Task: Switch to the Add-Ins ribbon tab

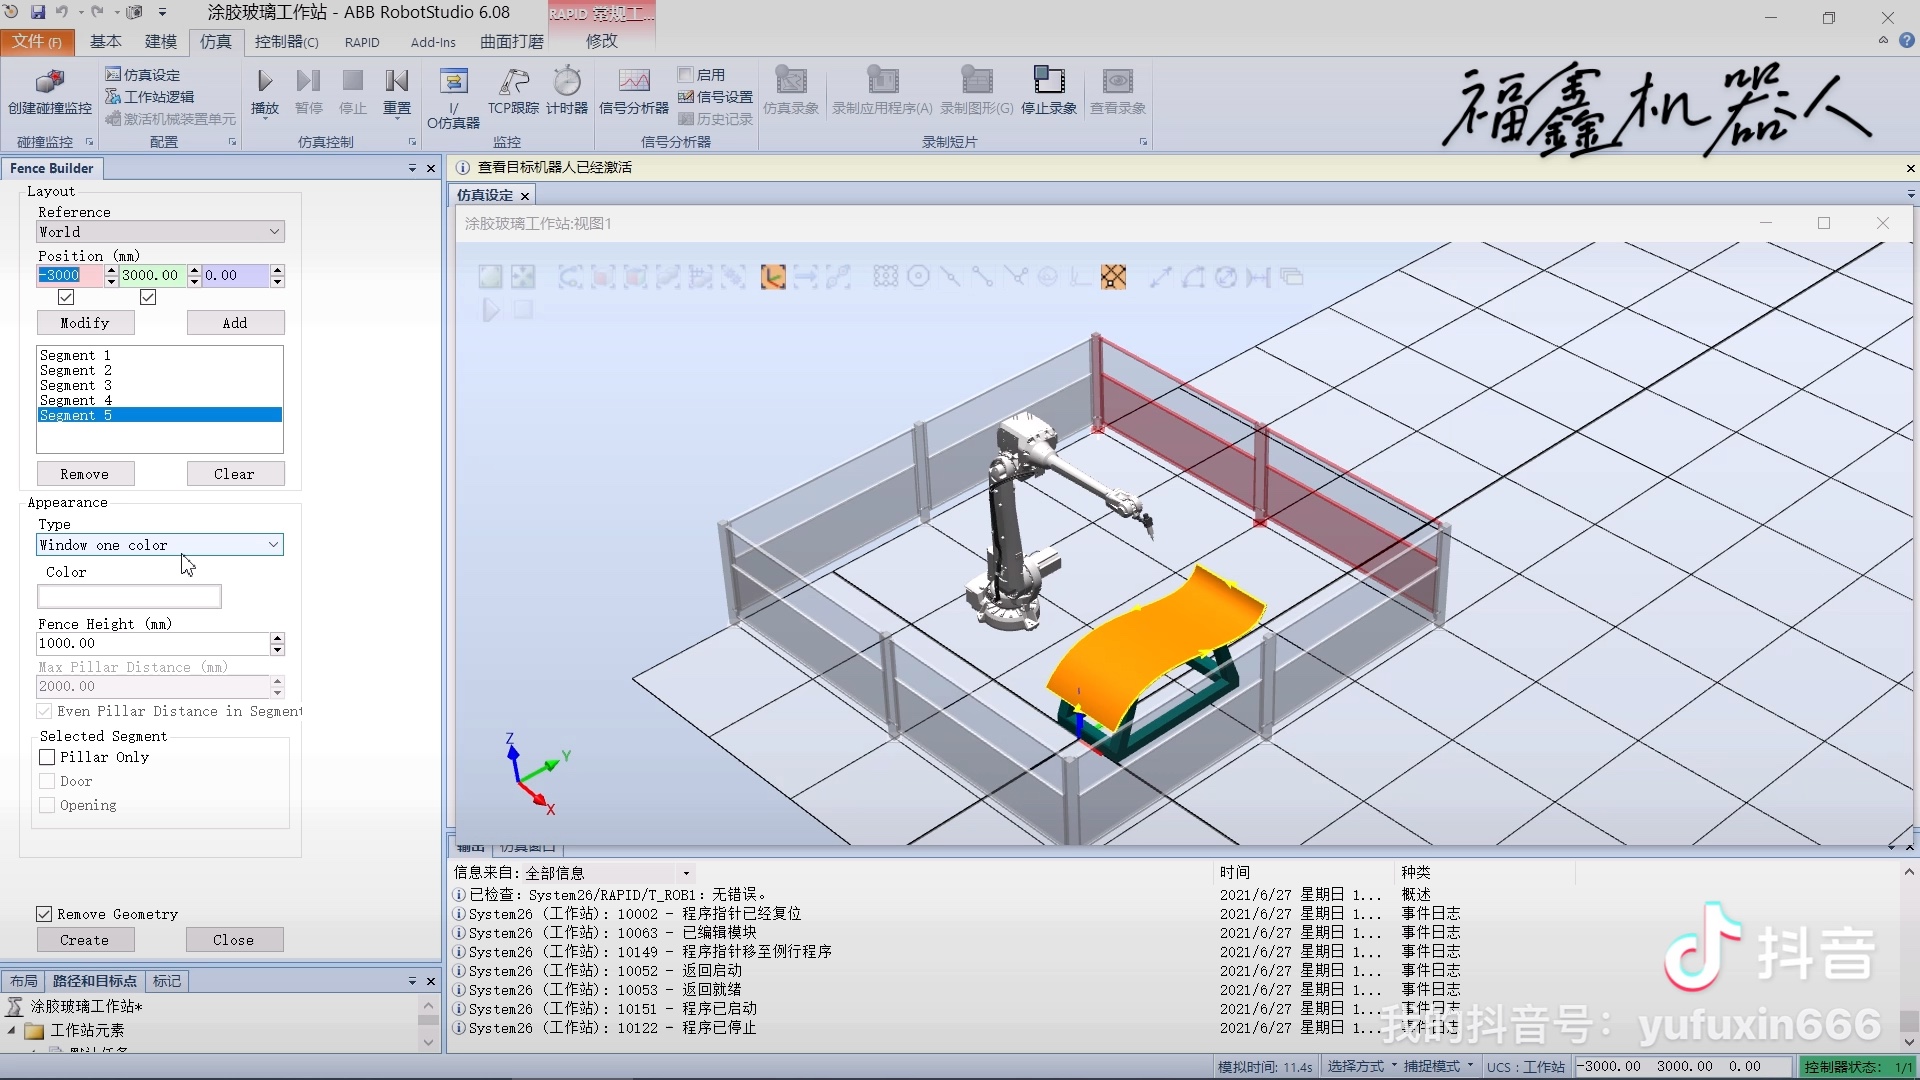Action: [433, 42]
